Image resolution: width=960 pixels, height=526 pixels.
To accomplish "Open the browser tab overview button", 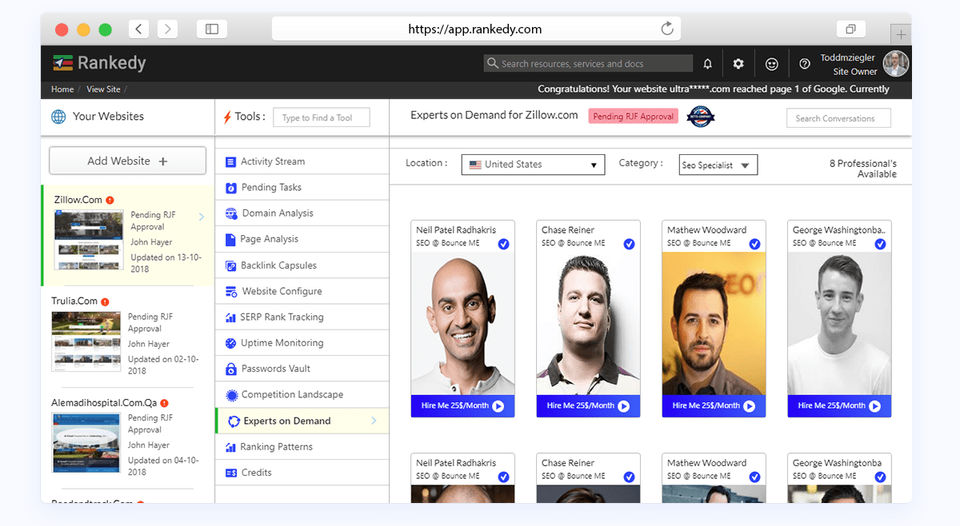I will point(850,29).
